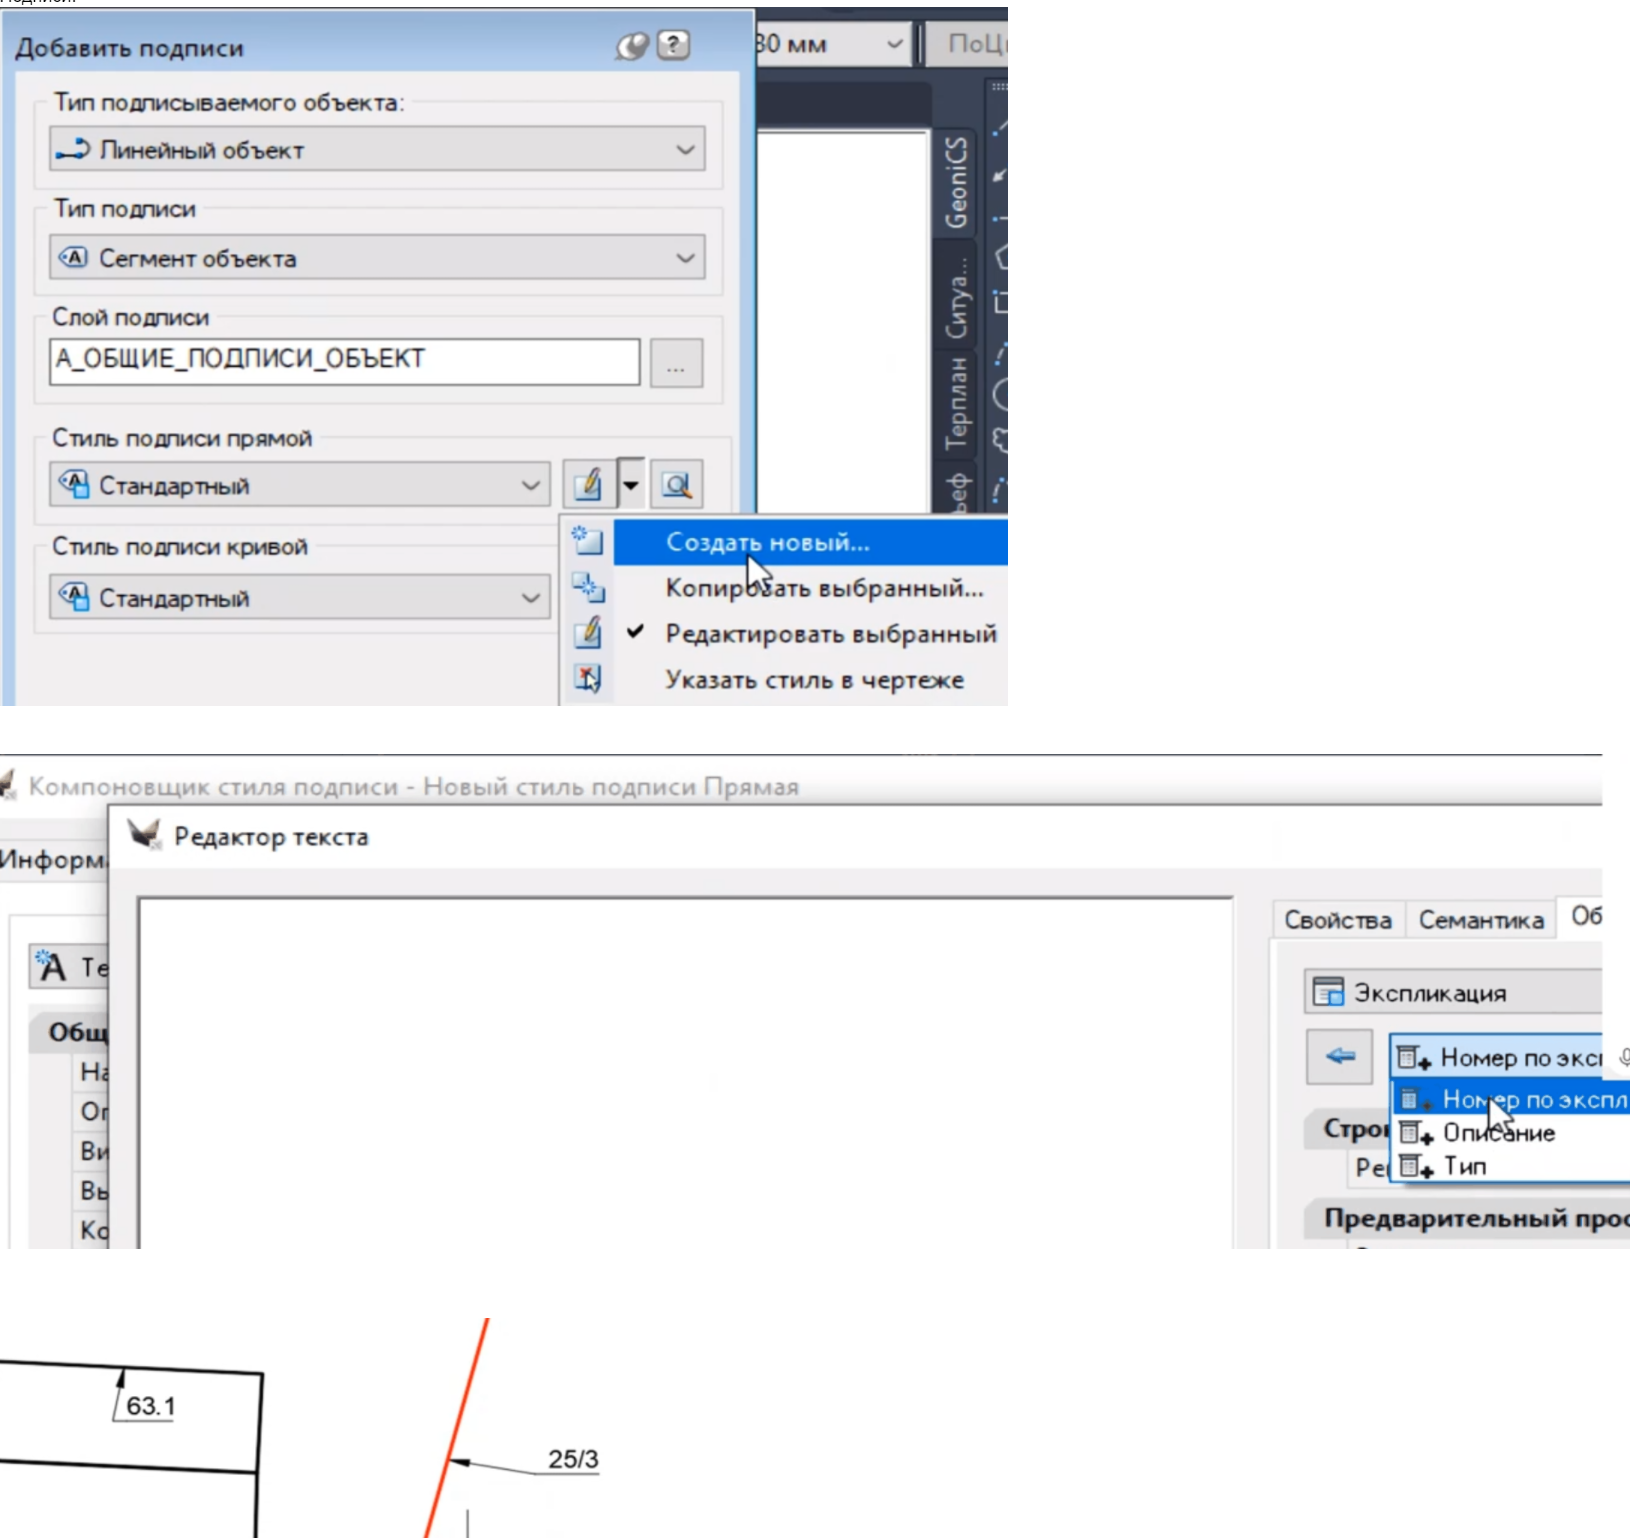The height and width of the screenshot is (1538, 1640).
Task: Click the copy style icon in menu
Action: point(588,588)
